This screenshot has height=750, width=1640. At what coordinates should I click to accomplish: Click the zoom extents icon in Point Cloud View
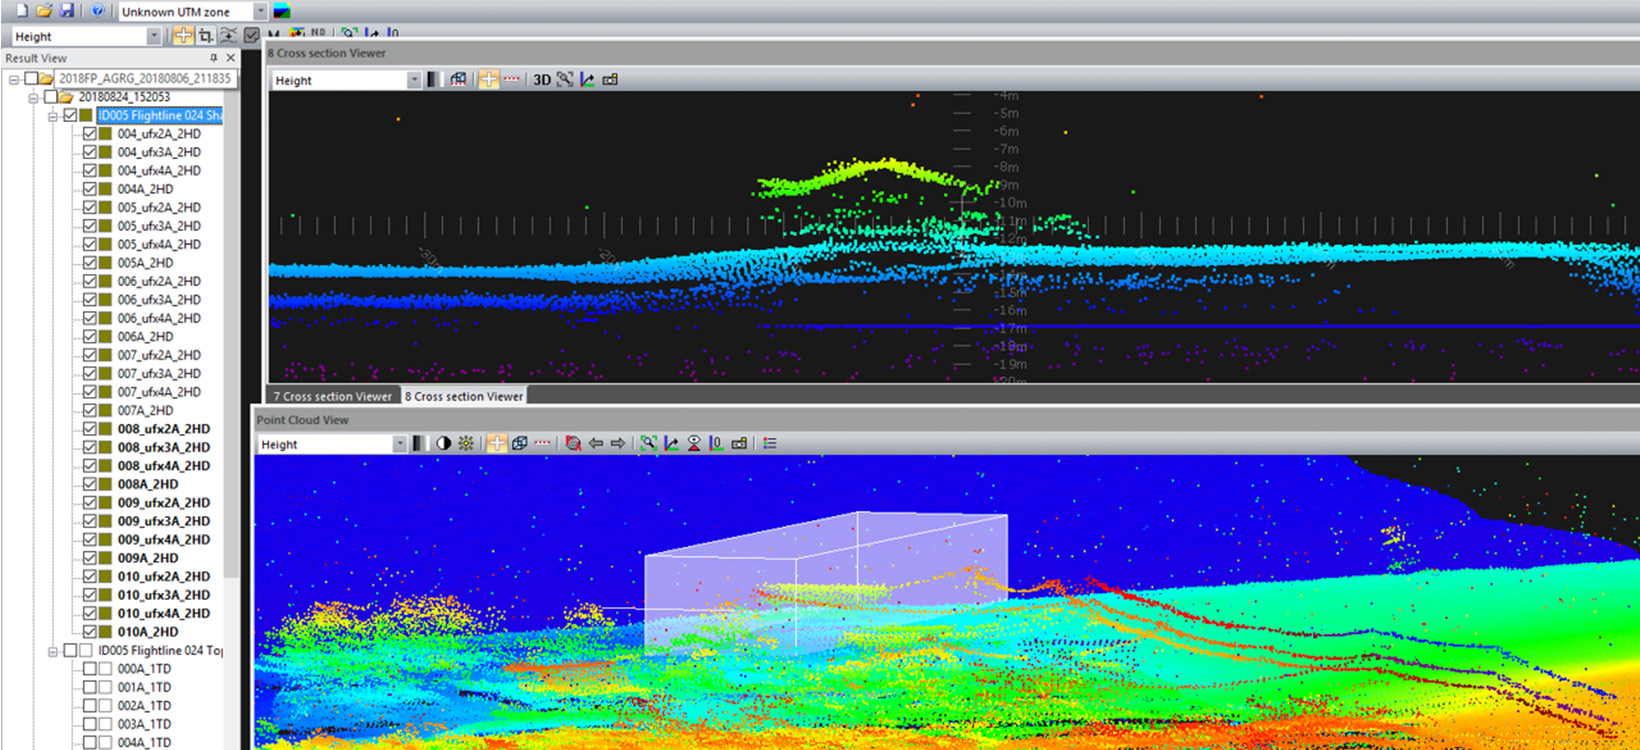[649, 444]
